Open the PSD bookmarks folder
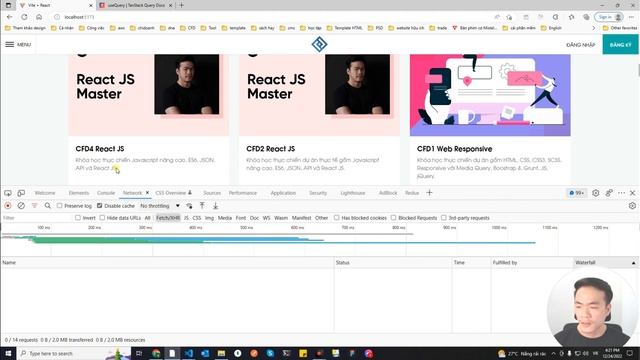 tap(375, 28)
